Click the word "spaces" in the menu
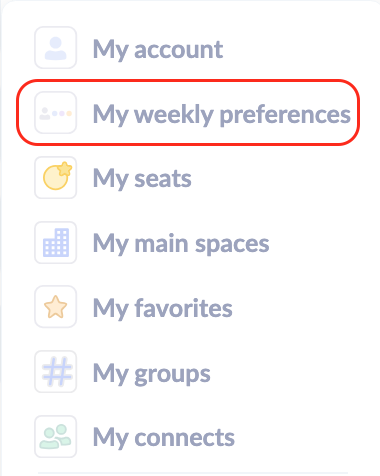The width and height of the screenshot is (380, 476). point(232,245)
